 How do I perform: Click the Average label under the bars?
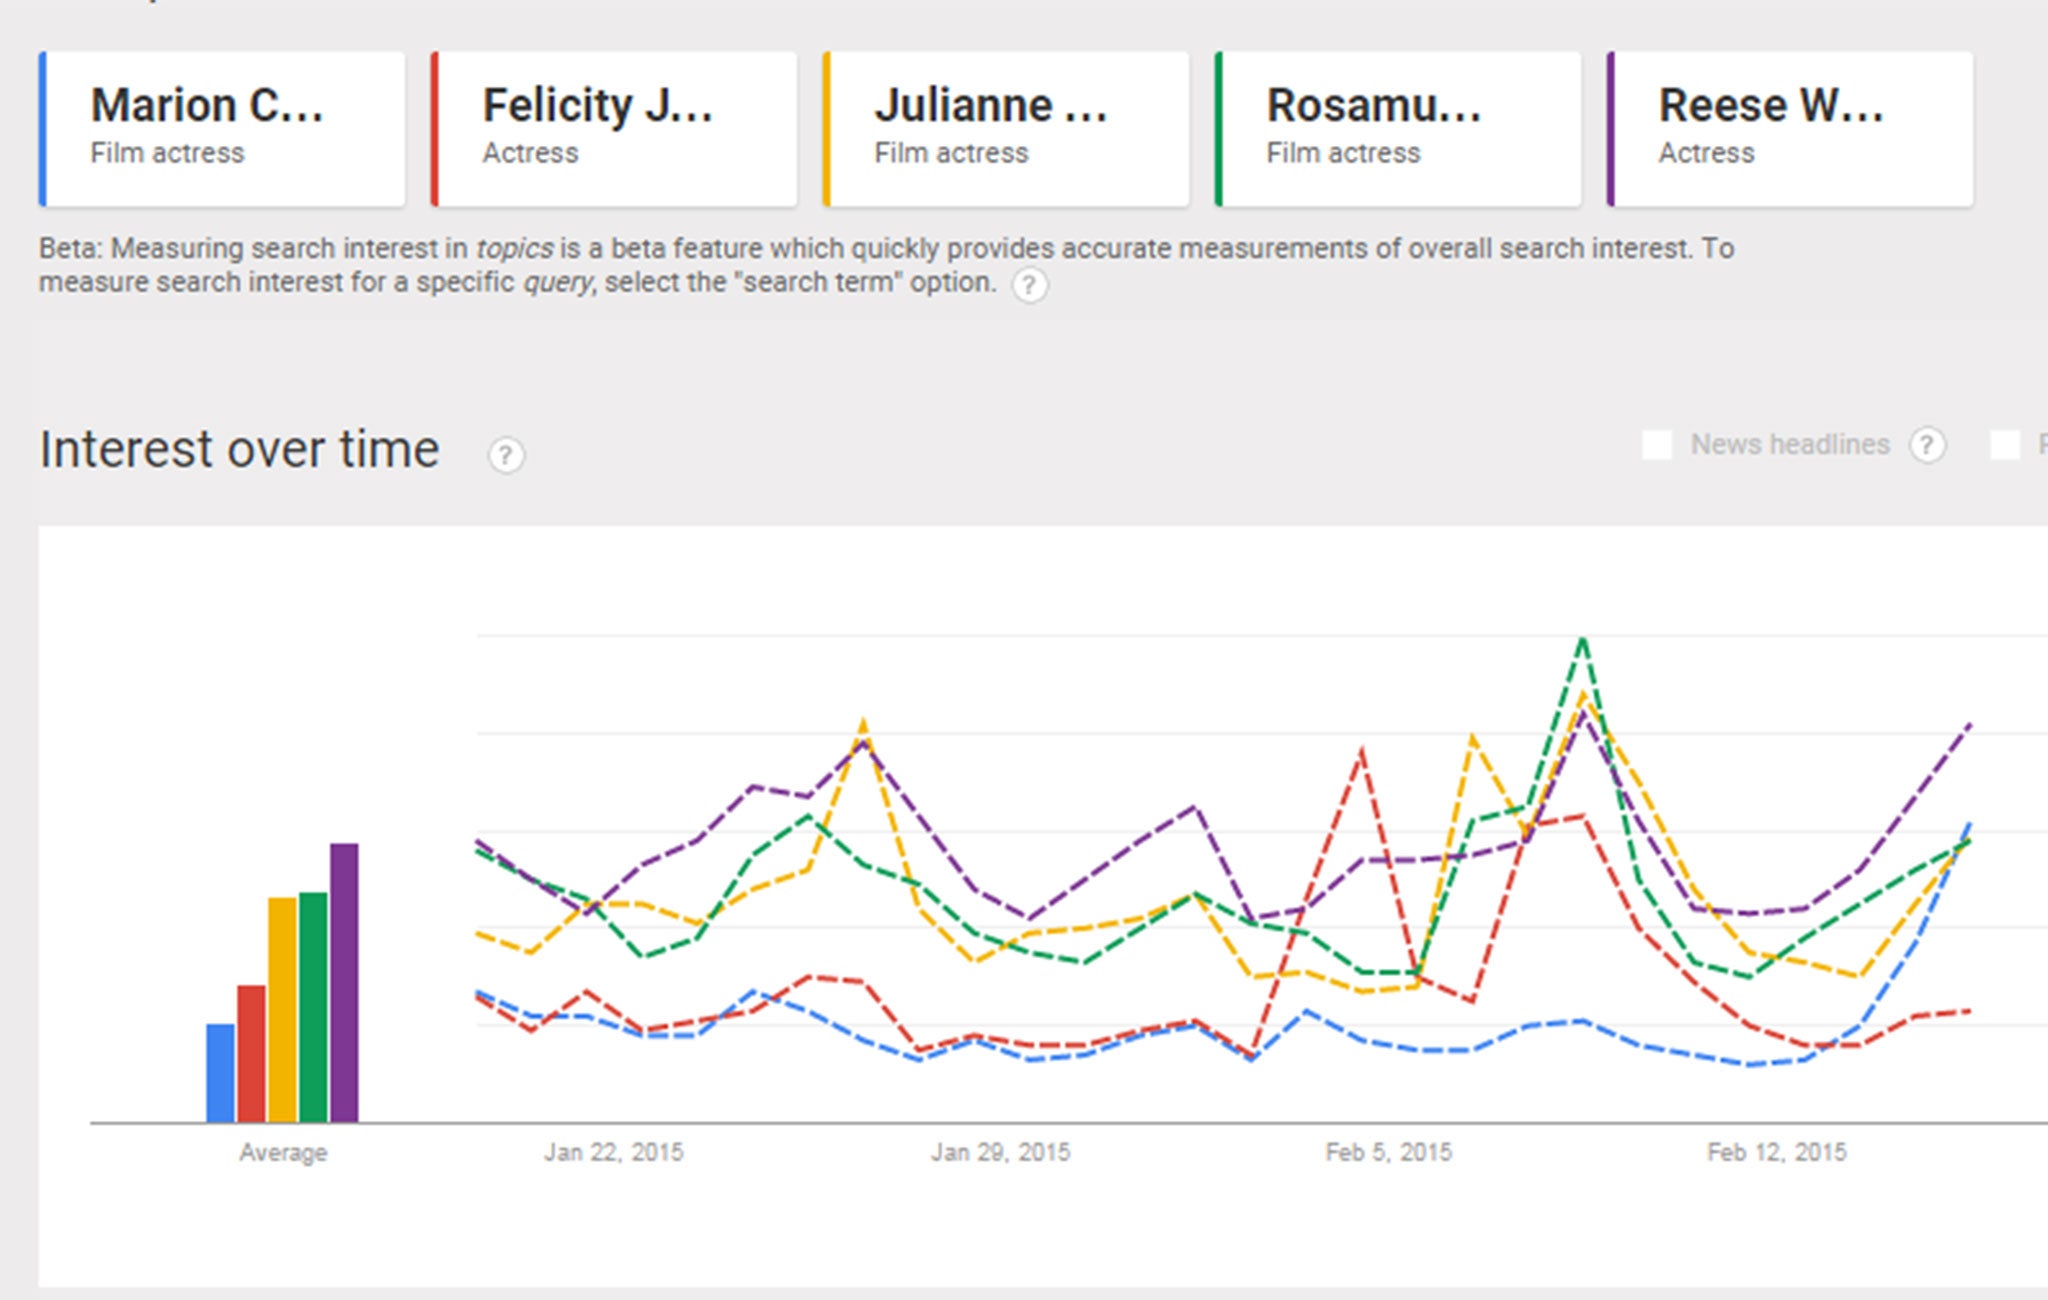(x=283, y=1153)
